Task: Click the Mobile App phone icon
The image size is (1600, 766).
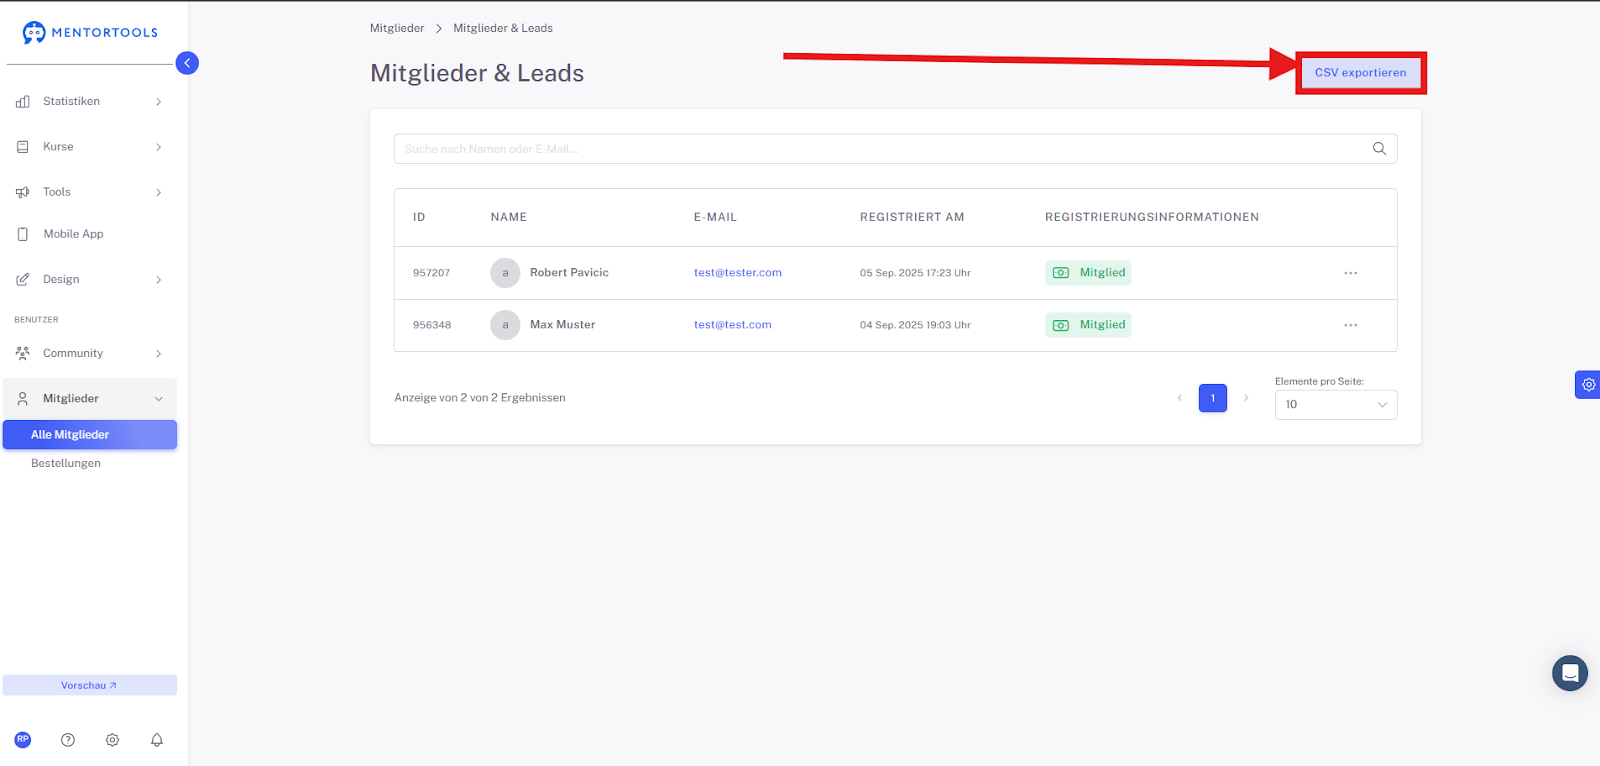Action: tap(23, 234)
